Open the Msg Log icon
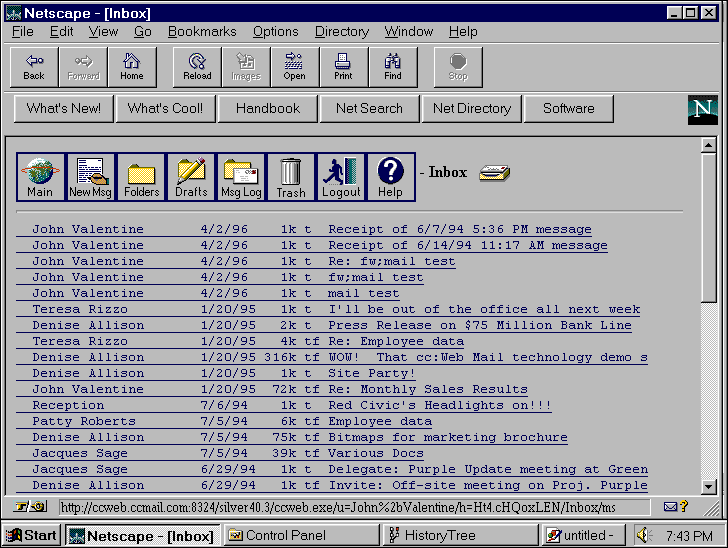 (x=241, y=177)
